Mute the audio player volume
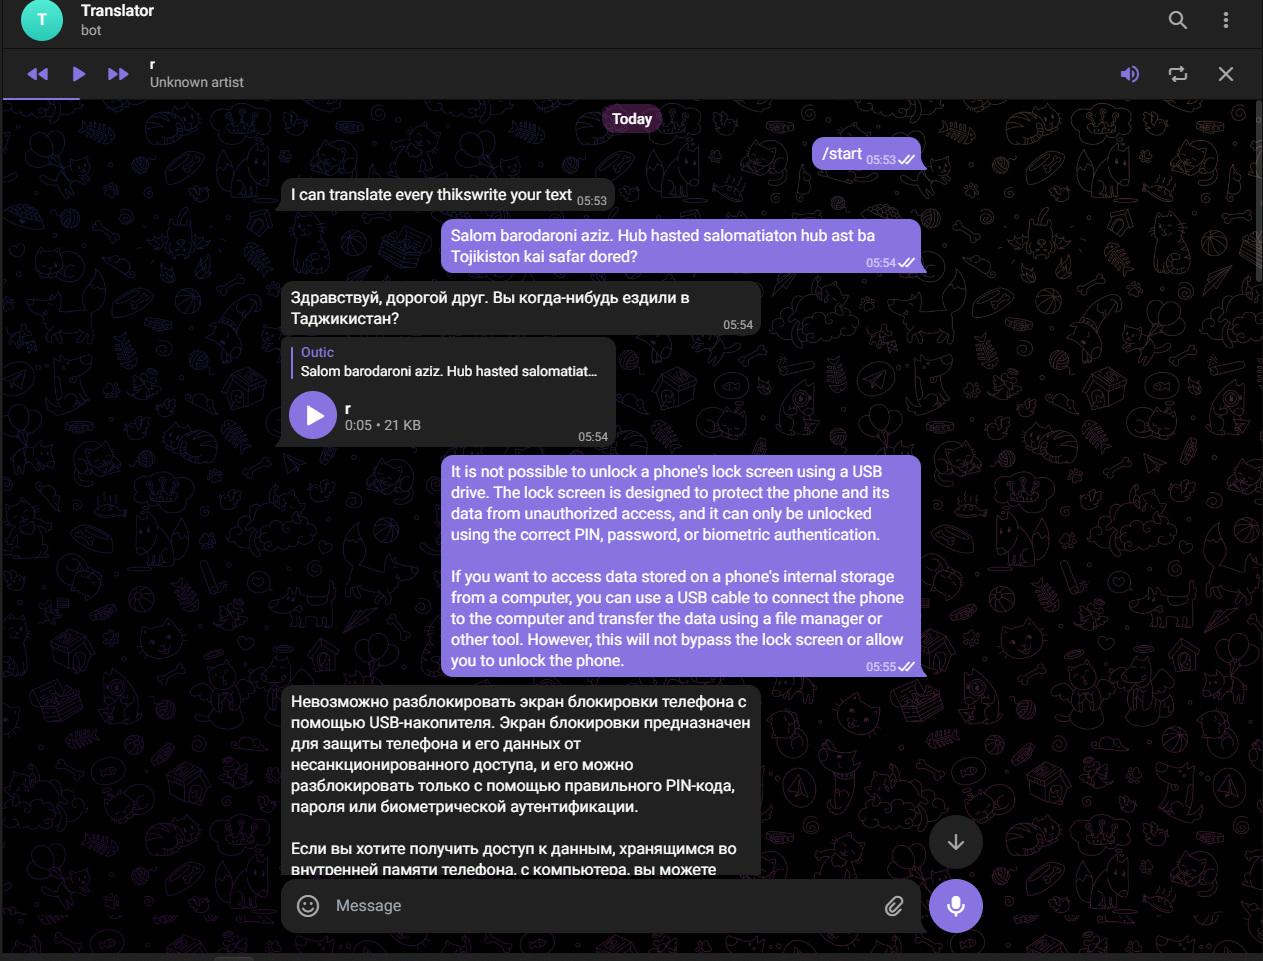The width and height of the screenshot is (1263, 961). [x=1129, y=74]
